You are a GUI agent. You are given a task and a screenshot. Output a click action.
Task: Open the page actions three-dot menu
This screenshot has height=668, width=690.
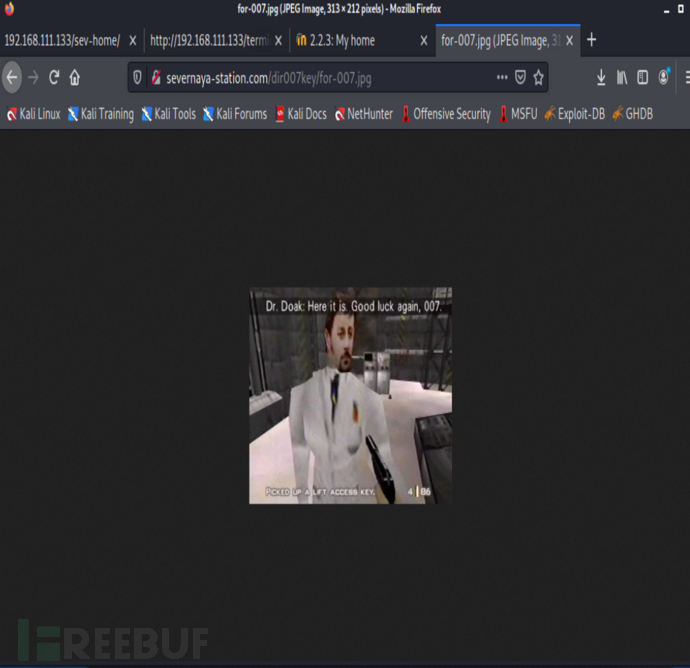click(x=502, y=77)
